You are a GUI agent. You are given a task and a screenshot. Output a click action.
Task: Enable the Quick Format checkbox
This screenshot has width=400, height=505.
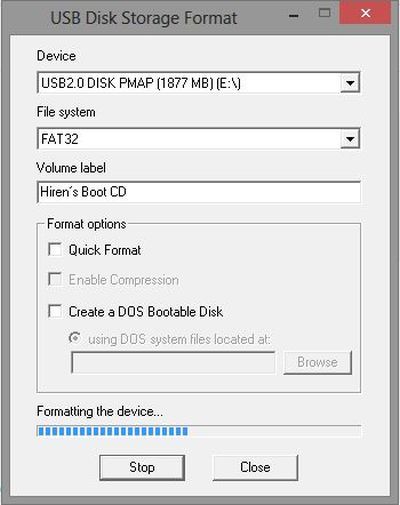coord(55,249)
